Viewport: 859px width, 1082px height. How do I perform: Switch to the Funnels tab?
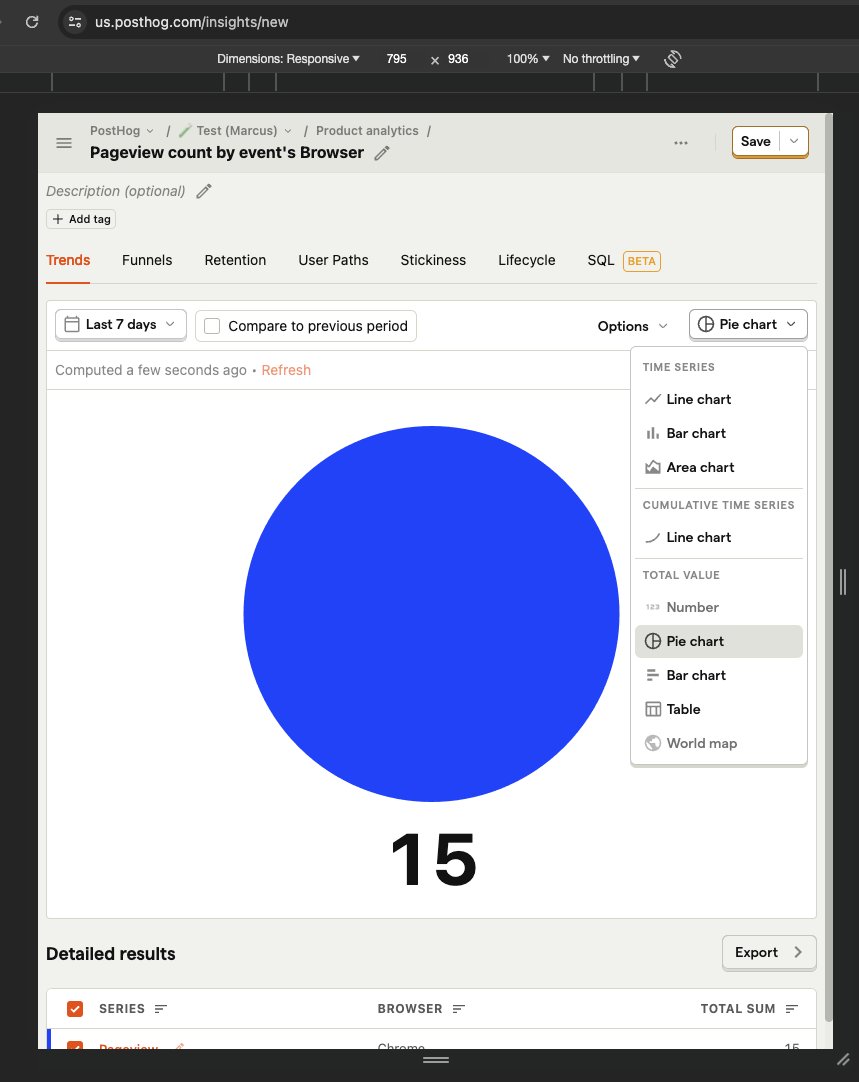tap(147, 260)
